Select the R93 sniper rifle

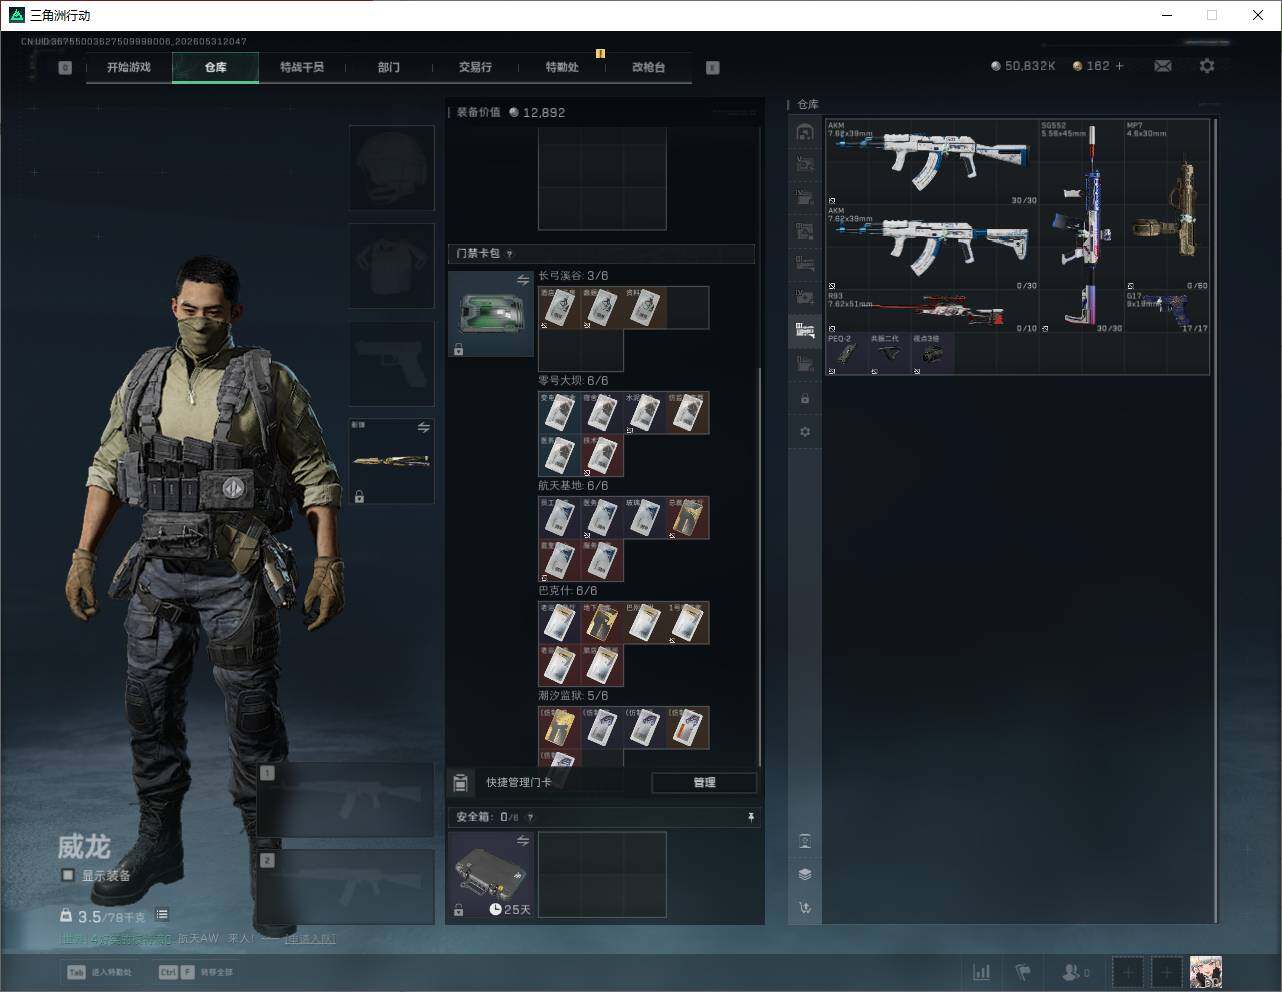[932, 312]
